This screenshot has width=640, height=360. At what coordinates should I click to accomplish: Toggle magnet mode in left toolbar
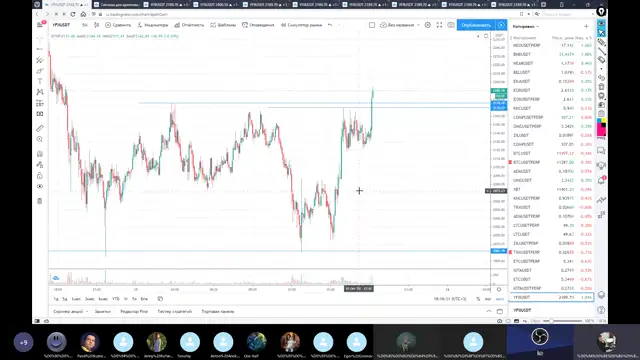[x=40, y=154]
